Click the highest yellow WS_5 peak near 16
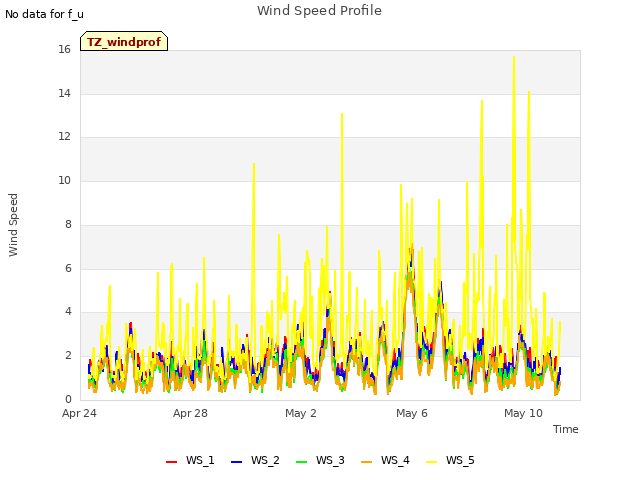 click(x=514, y=58)
